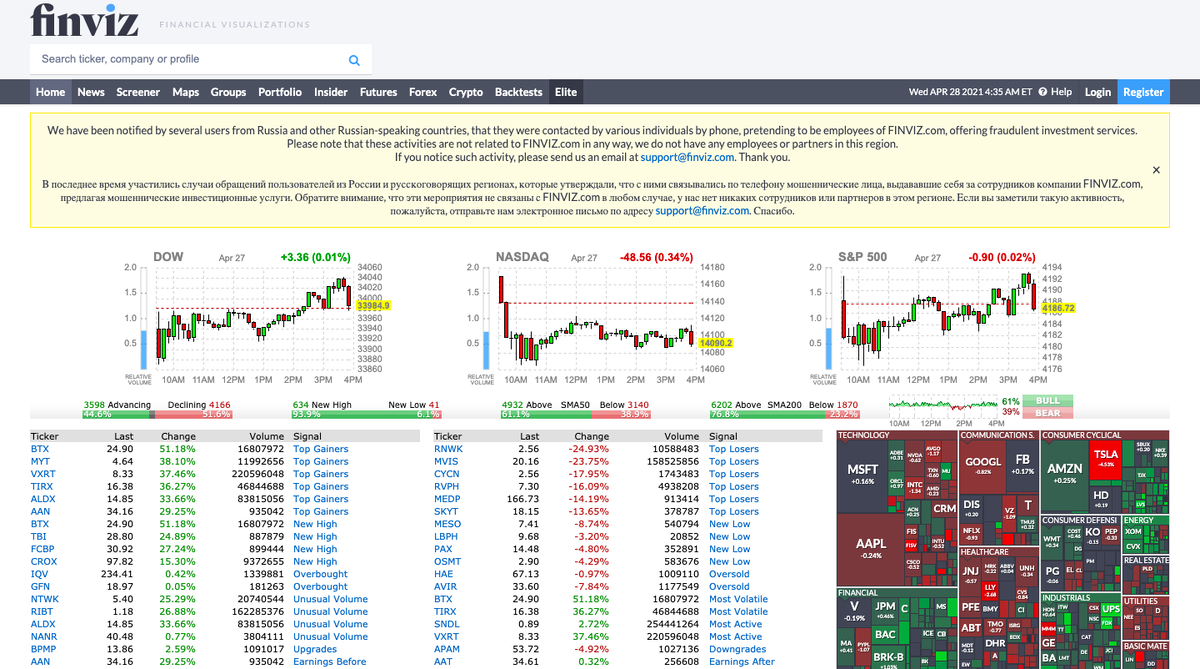The image size is (1200, 669).
Task: Click the SNDL ticker link
Action: tap(447, 624)
